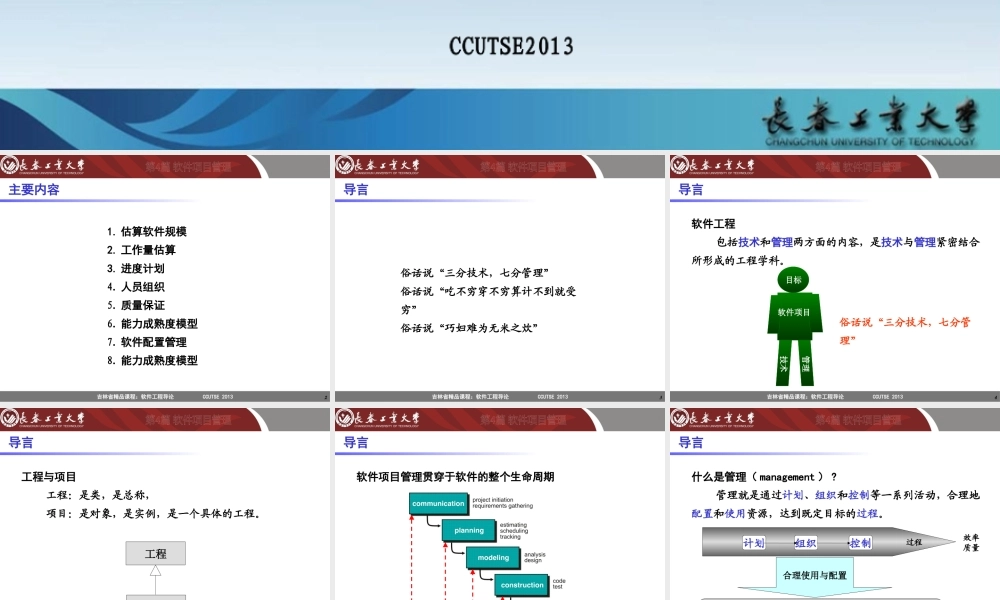Click the footer bar of the 主要内容 slide

click(165, 396)
